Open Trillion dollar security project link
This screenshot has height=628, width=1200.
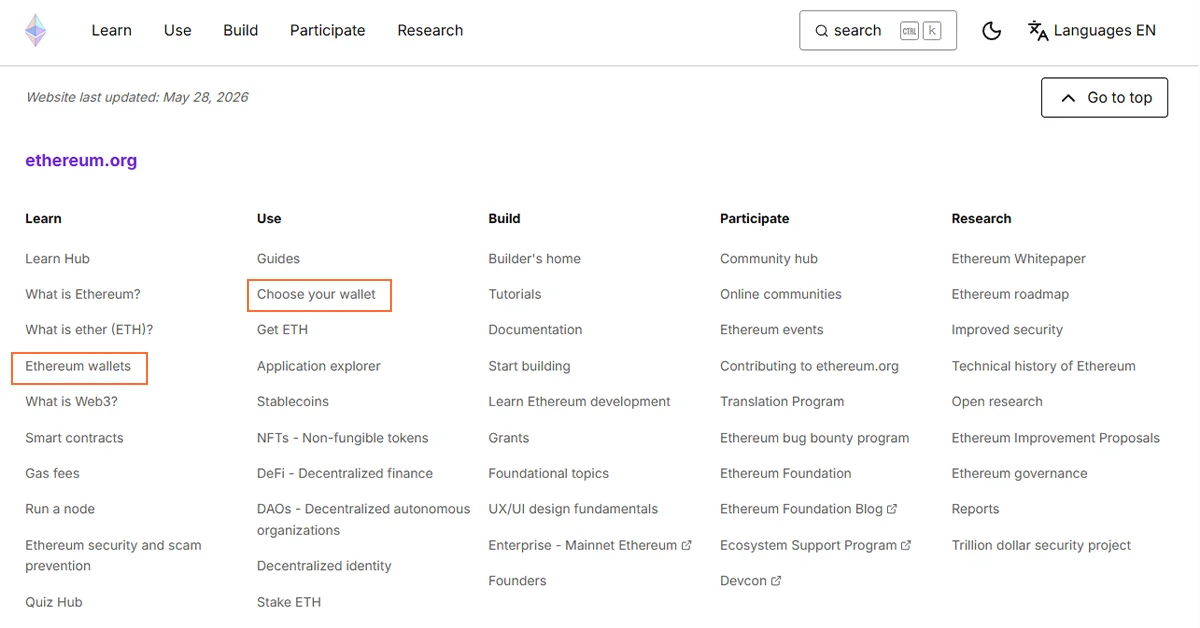coord(1041,545)
